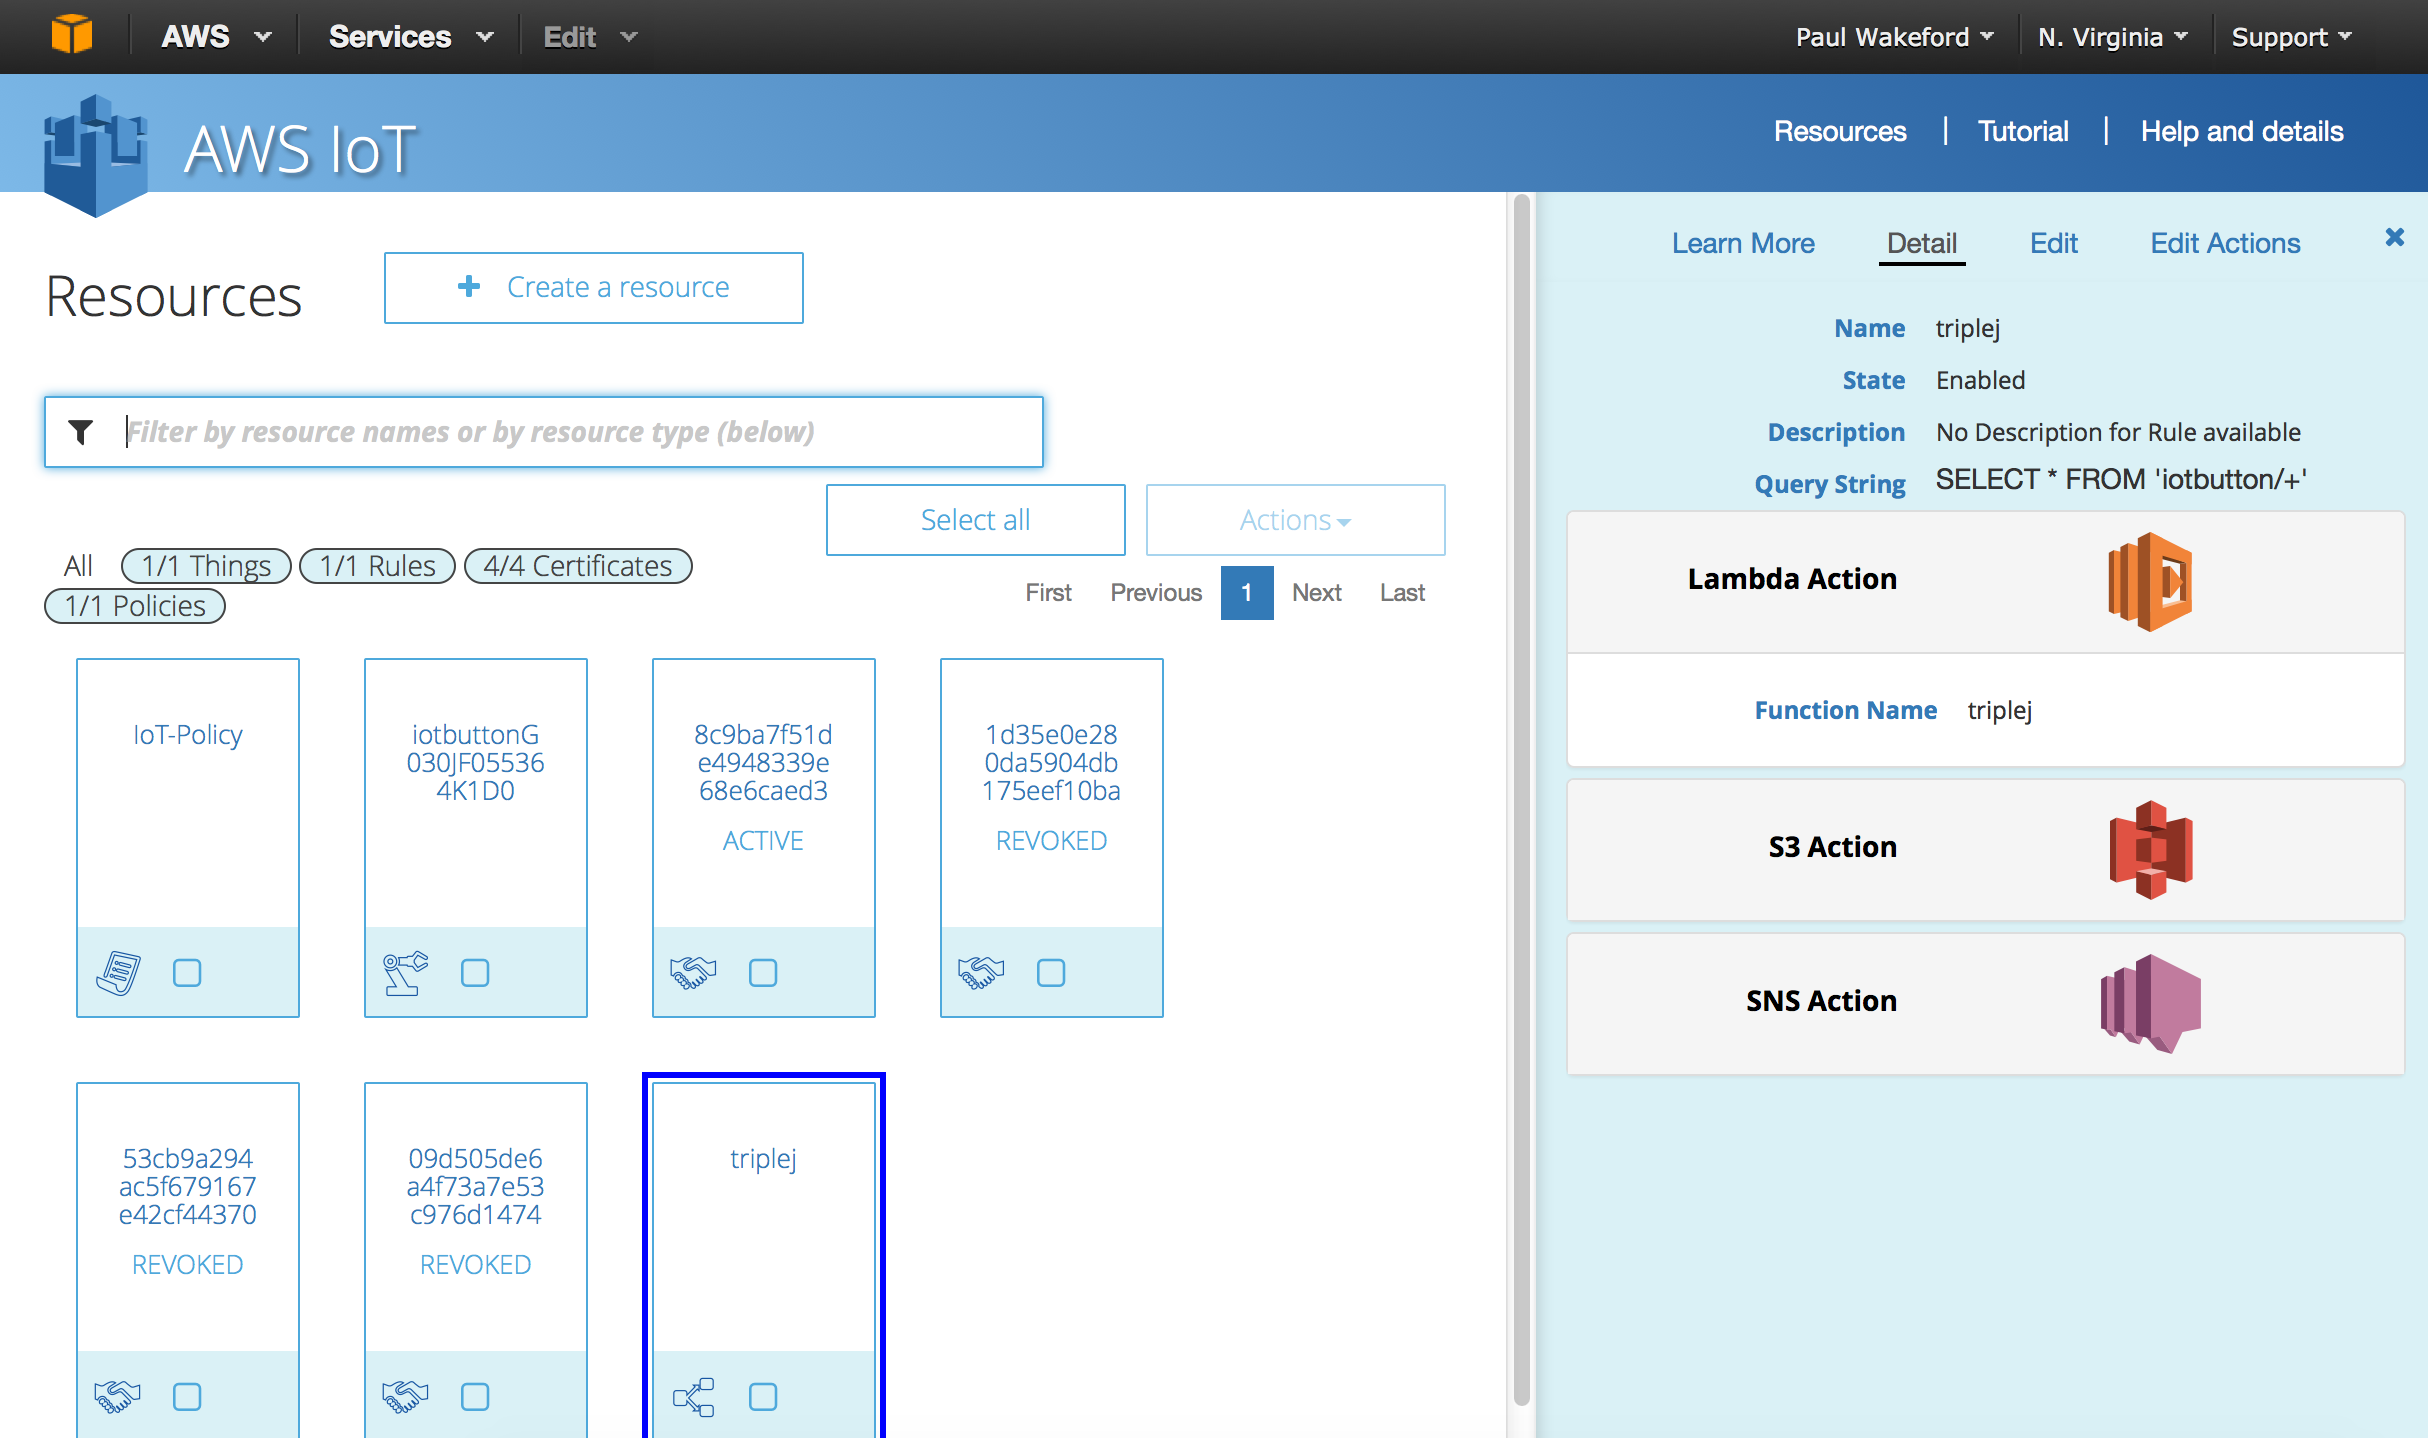Expand the S3 Action section

click(1985, 850)
